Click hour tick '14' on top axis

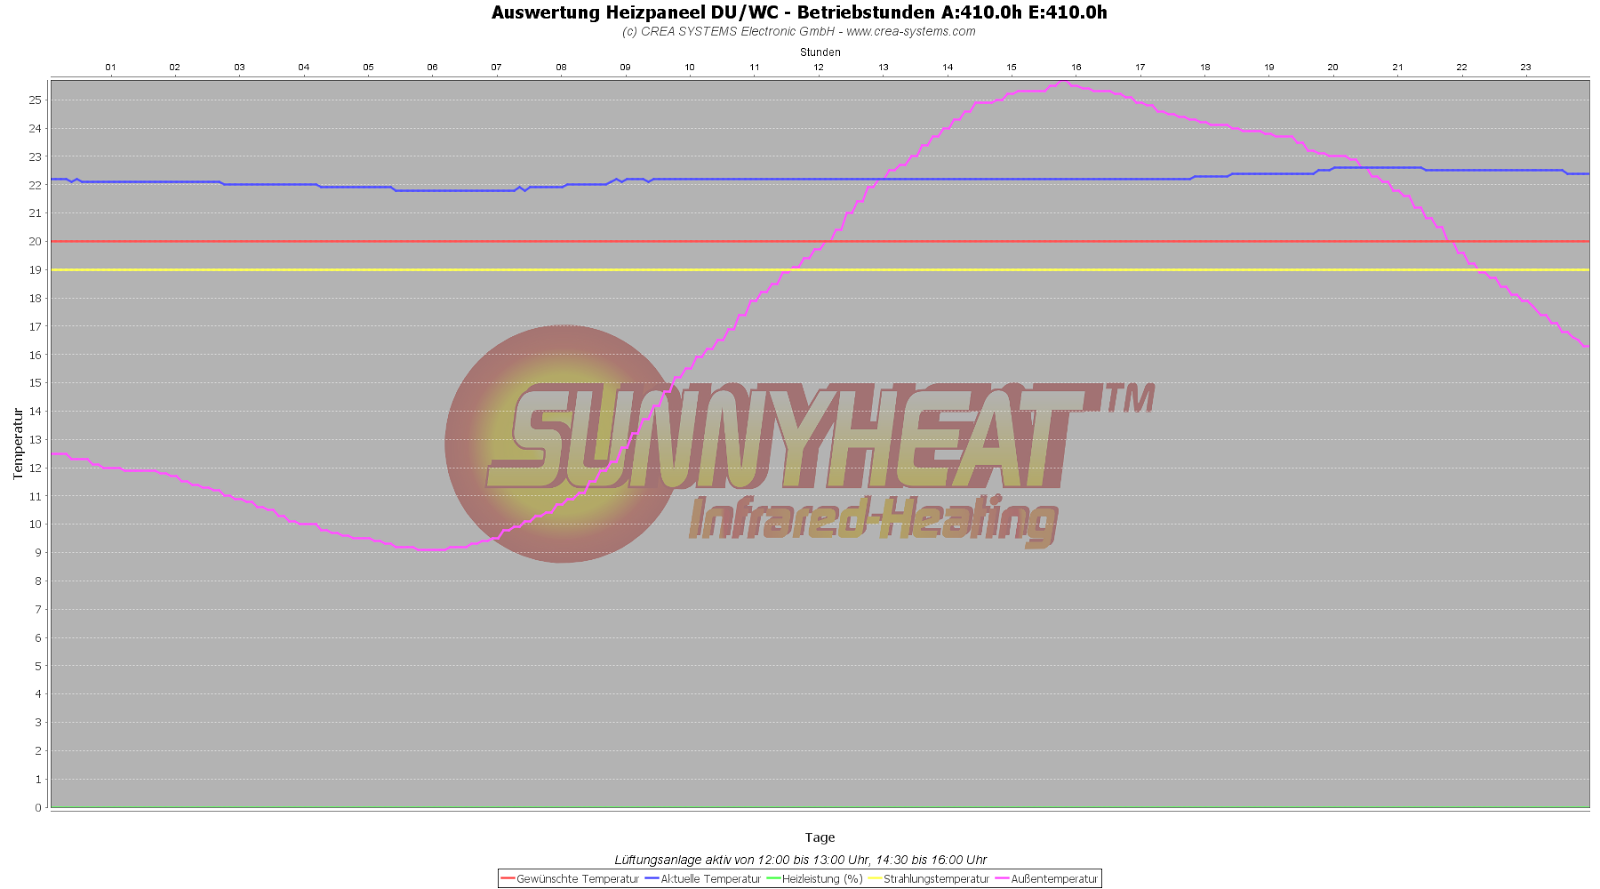(947, 67)
